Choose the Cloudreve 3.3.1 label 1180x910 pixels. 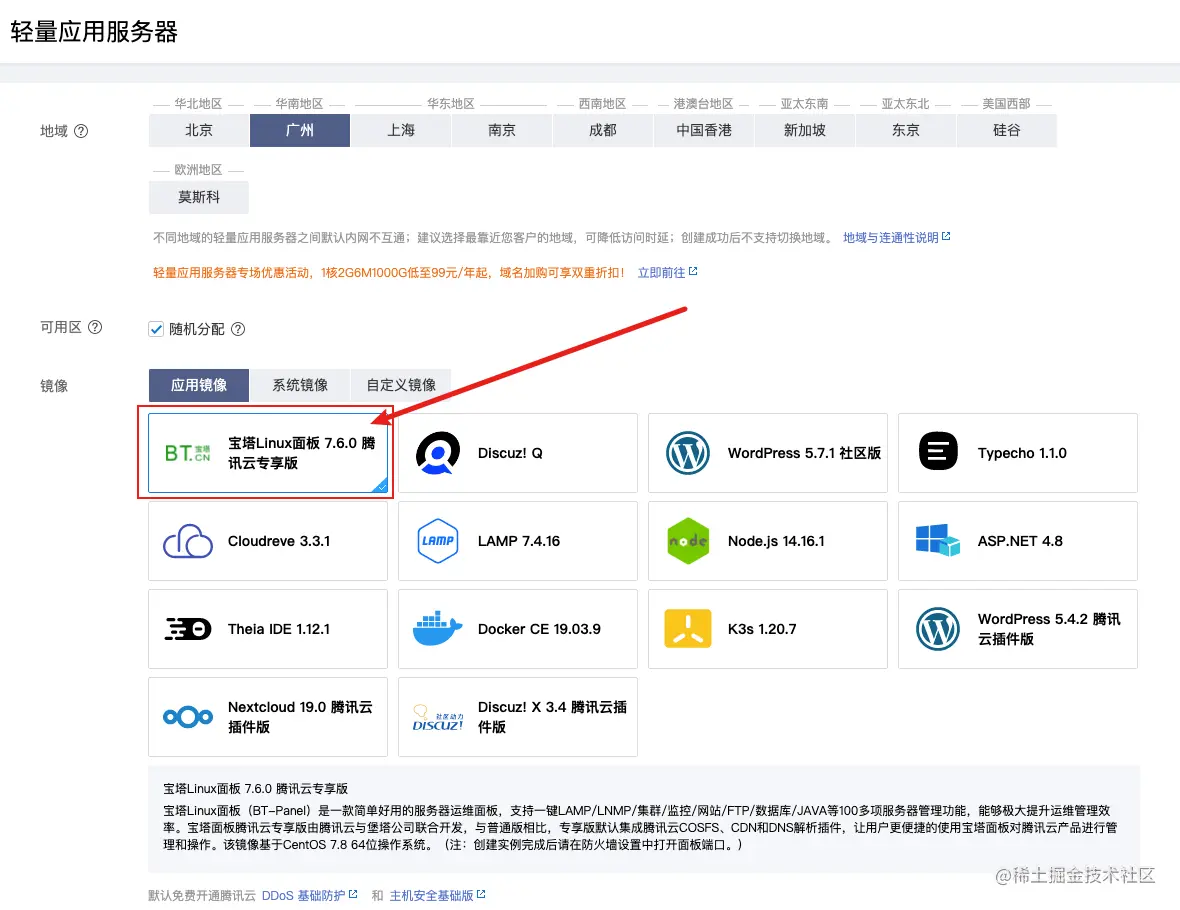tap(279, 541)
